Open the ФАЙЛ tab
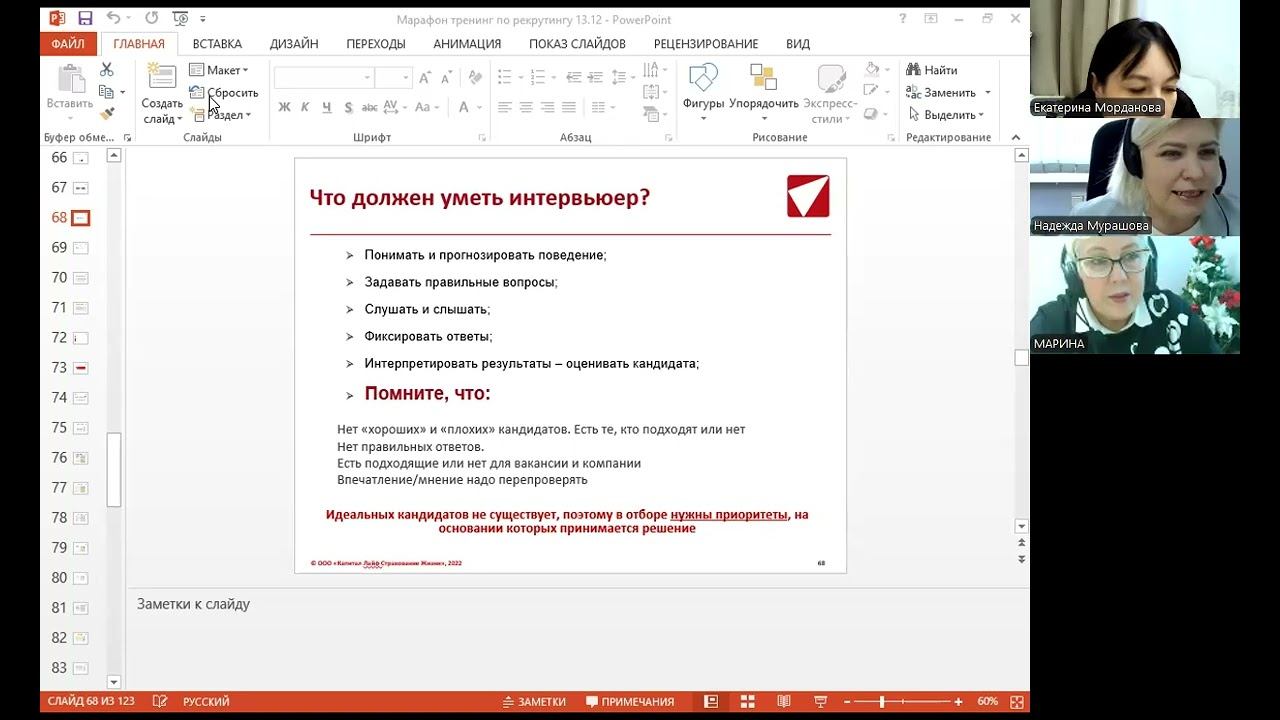The width and height of the screenshot is (1280, 720). (x=68, y=44)
